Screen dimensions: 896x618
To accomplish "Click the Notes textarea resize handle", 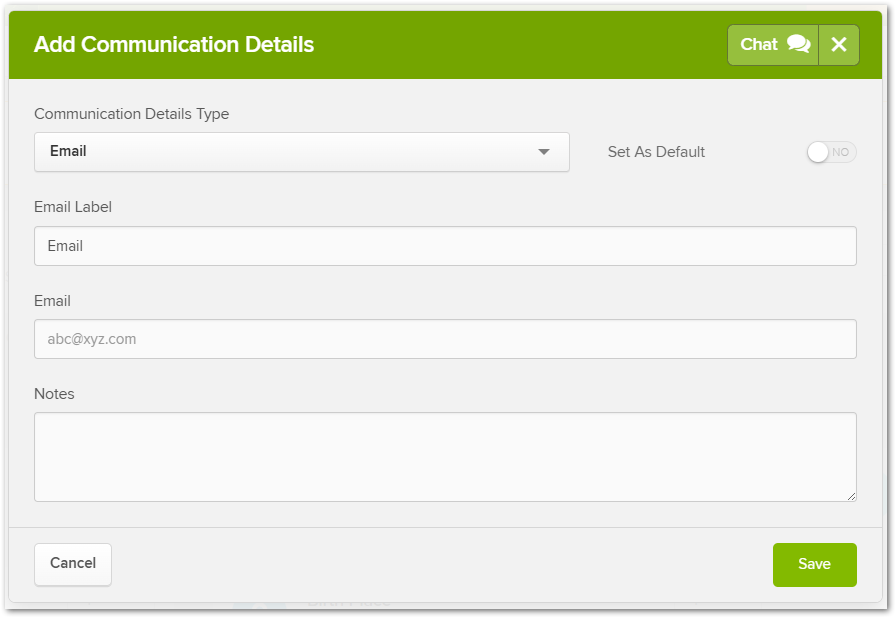I will [x=851, y=496].
